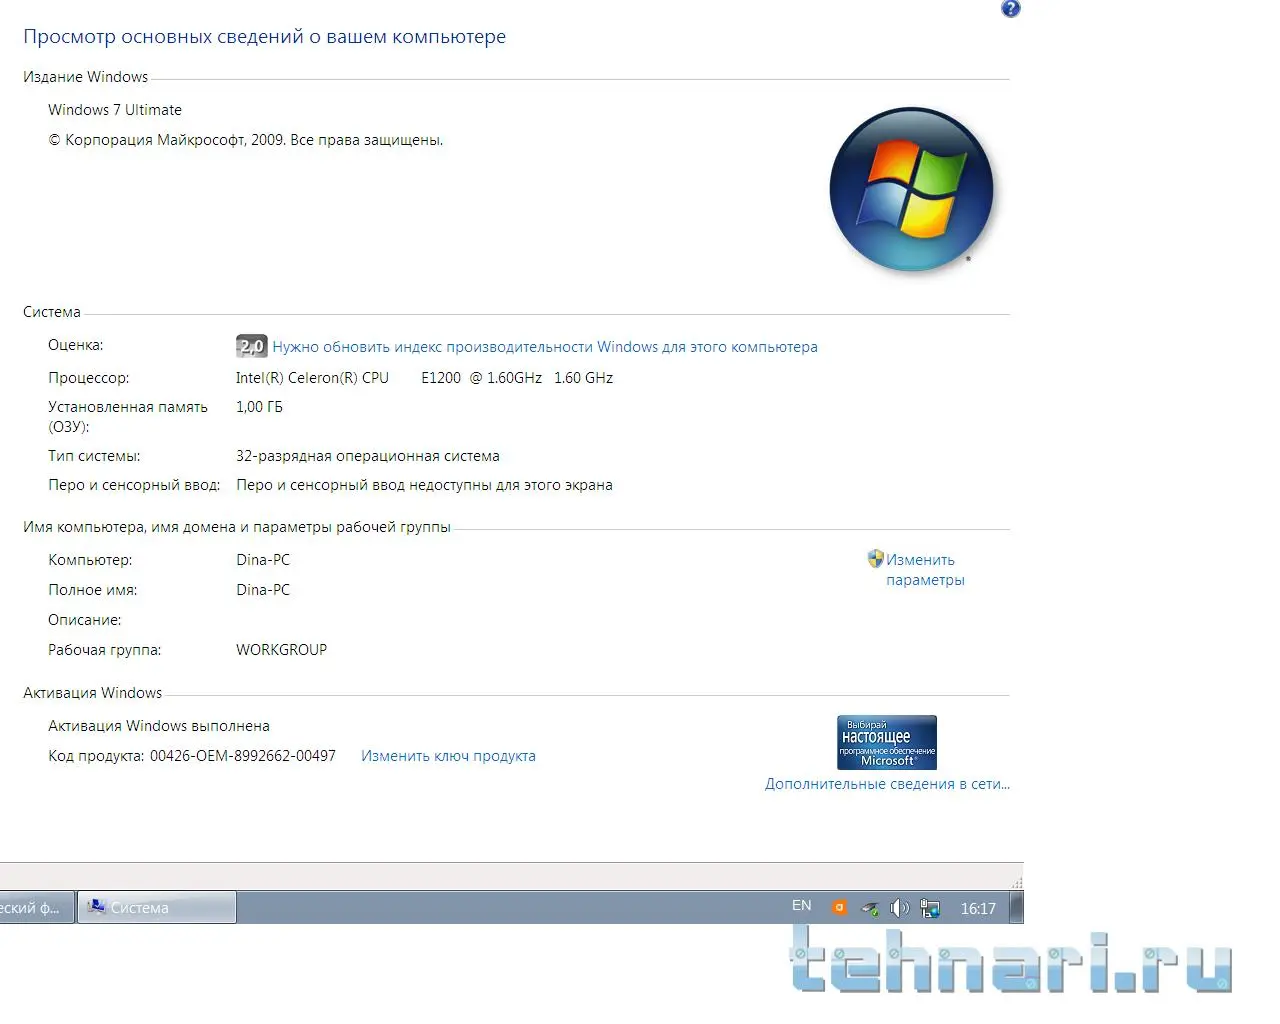Image resolution: width=1280 pixels, height=1024 pixels.
Task: Click the Show desktop button
Action: (1016, 908)
